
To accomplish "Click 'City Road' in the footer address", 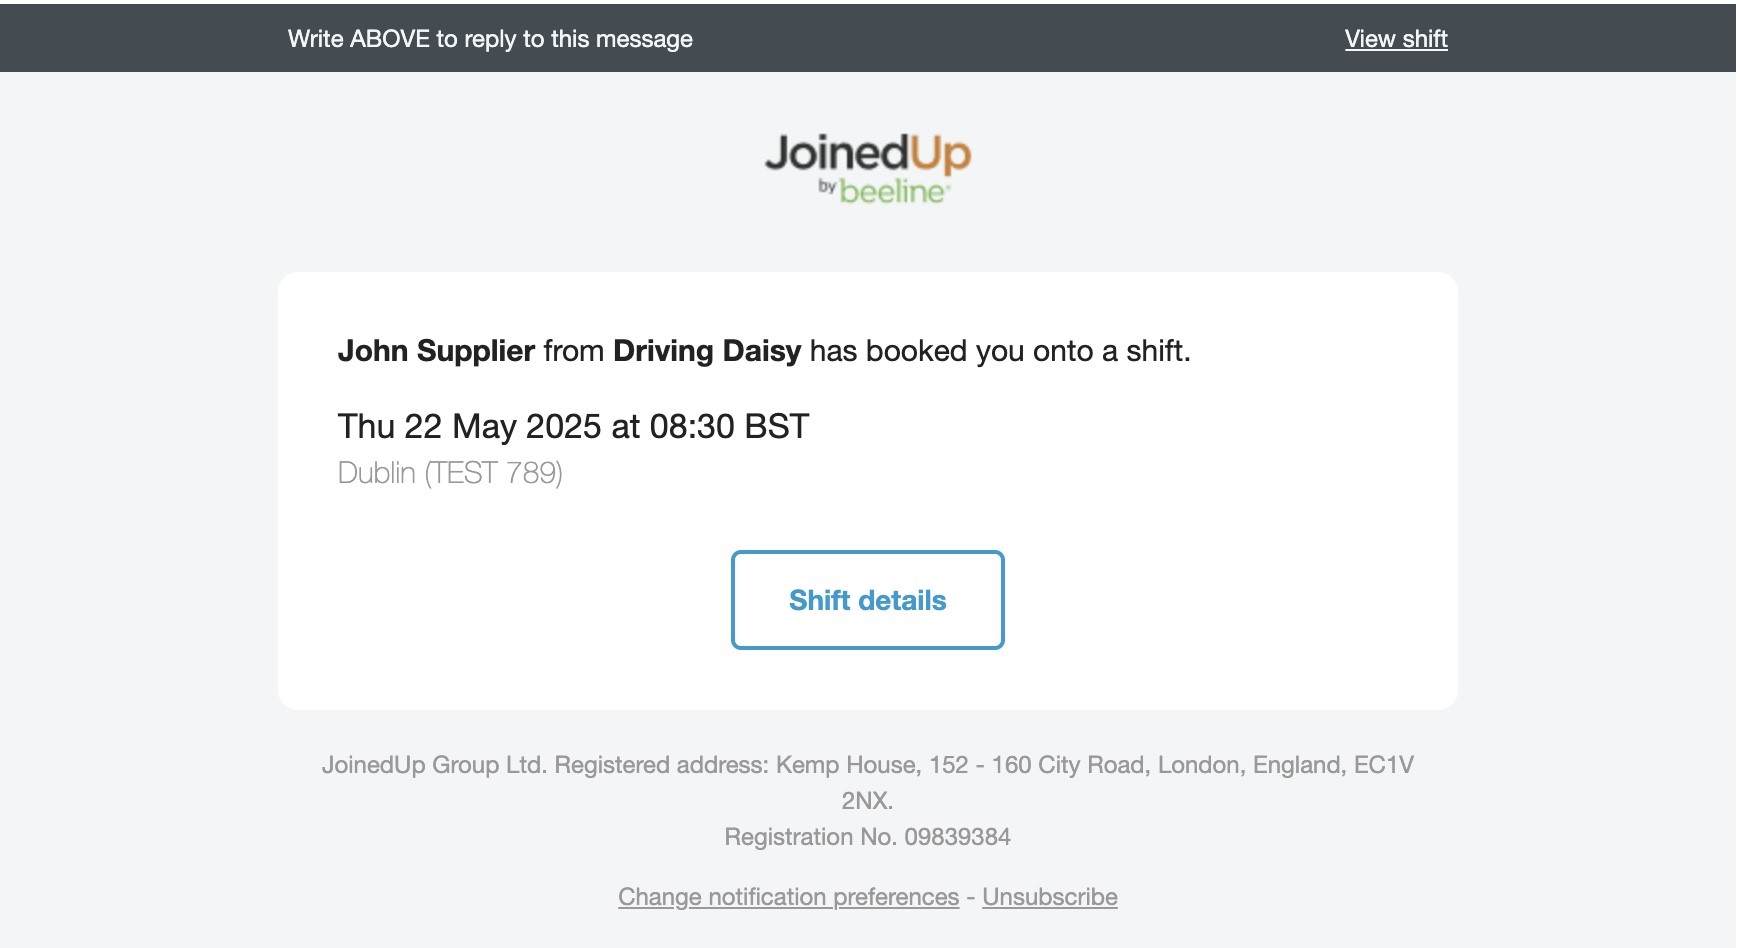I will (1090, 765).
